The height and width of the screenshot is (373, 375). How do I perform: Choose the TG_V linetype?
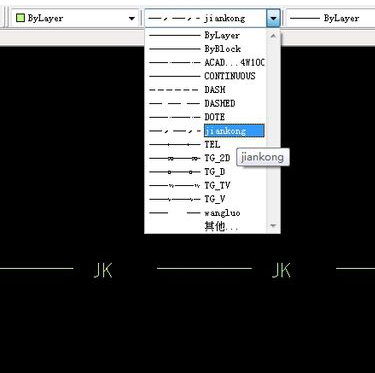(x=206, y=199)
